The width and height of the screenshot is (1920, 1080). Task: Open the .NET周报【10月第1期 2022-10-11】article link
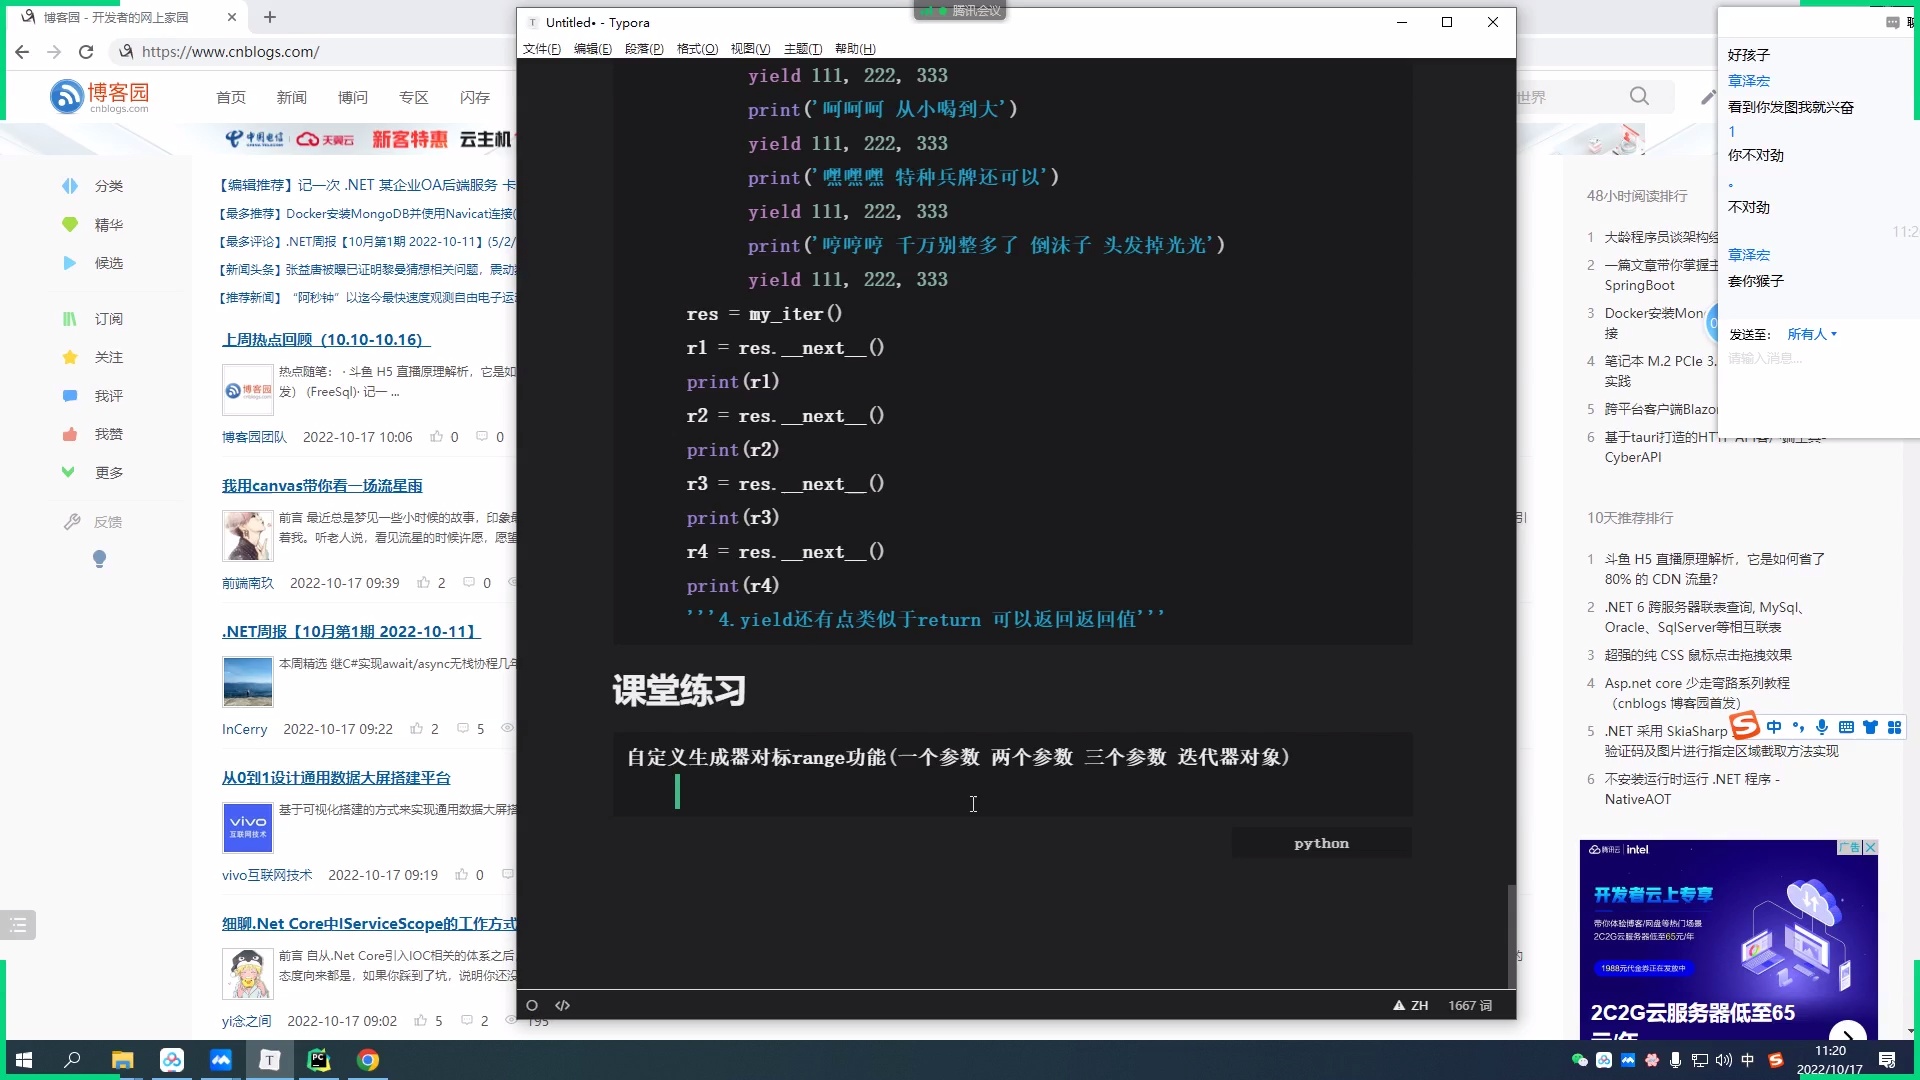(x=349, y=631)
